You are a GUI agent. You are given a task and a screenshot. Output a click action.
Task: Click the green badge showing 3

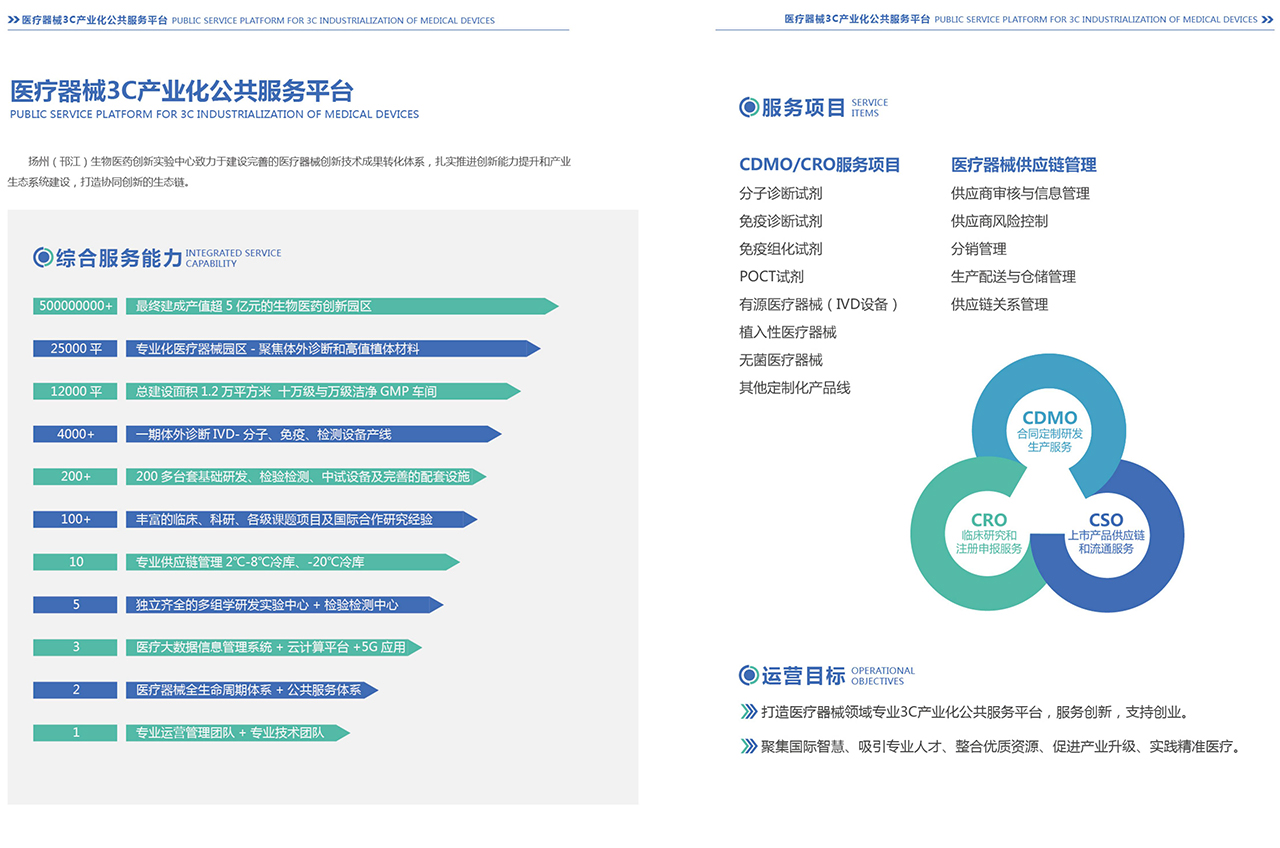click(x=76, y=647)
